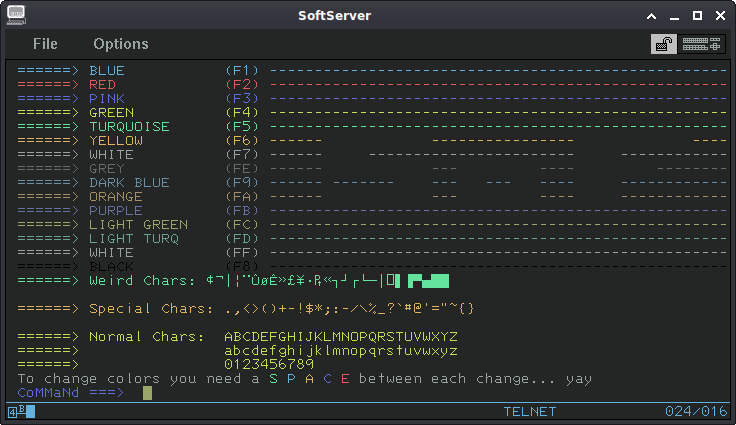Click the (FB) key label
This screenshot has width=736, height=425.
click(x=242, y=210)
